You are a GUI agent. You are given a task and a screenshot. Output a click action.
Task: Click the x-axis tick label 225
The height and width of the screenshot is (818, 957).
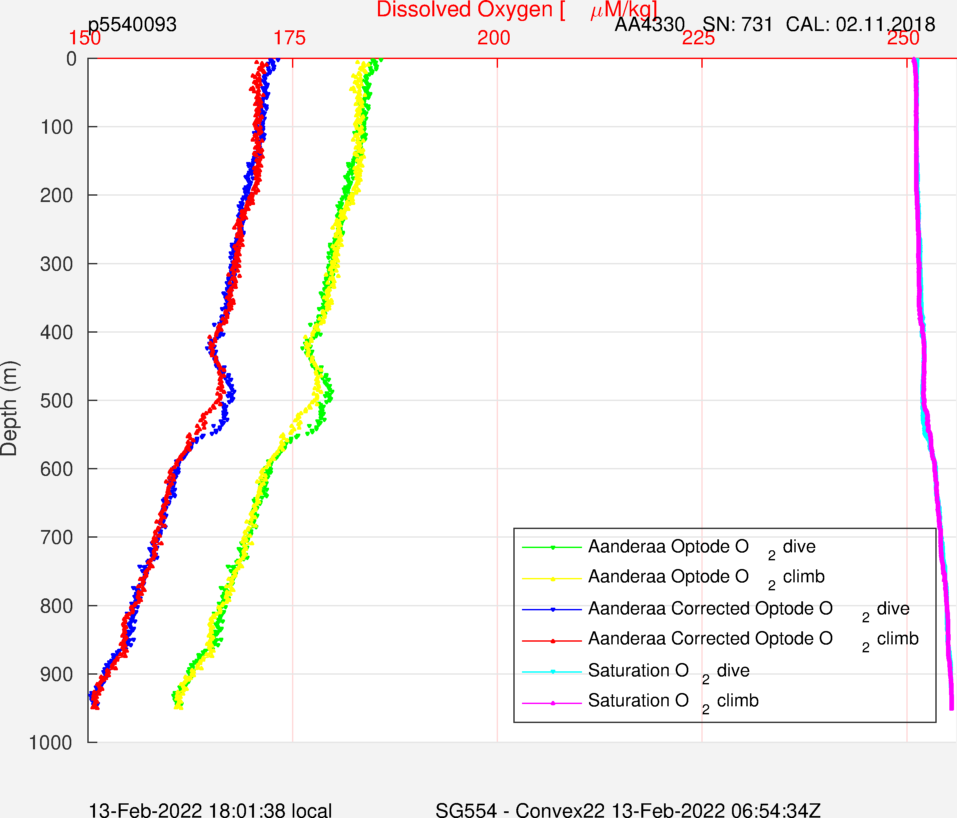[x=698, y=38]
